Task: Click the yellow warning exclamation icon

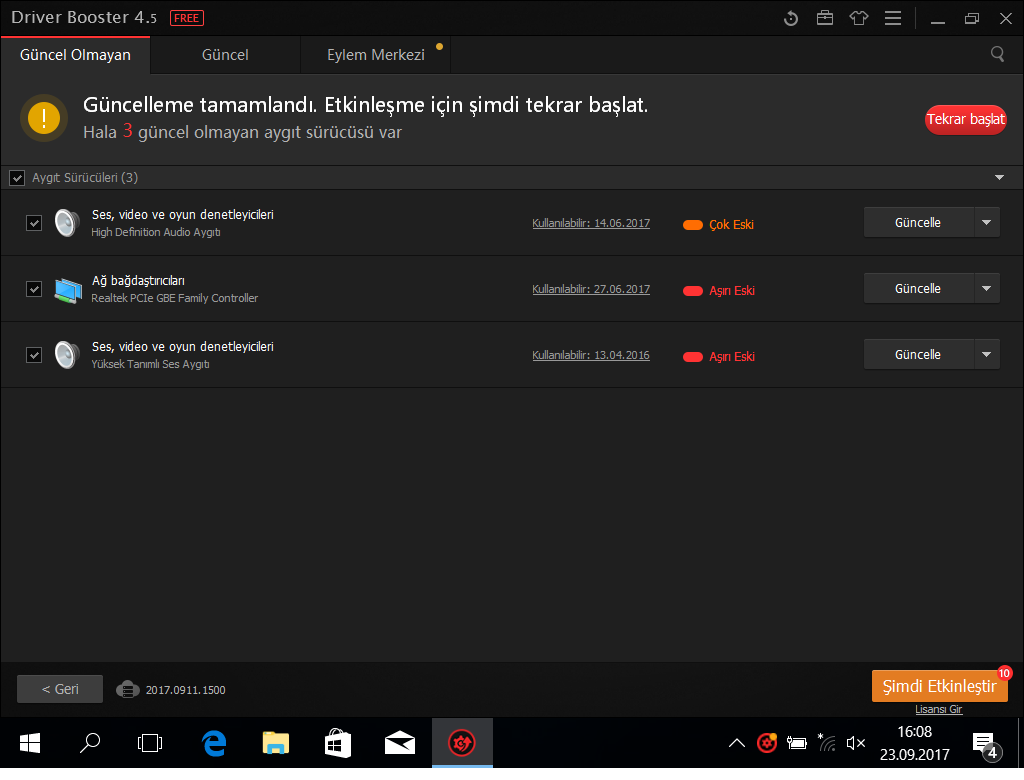Action: (x=44, y=118)
